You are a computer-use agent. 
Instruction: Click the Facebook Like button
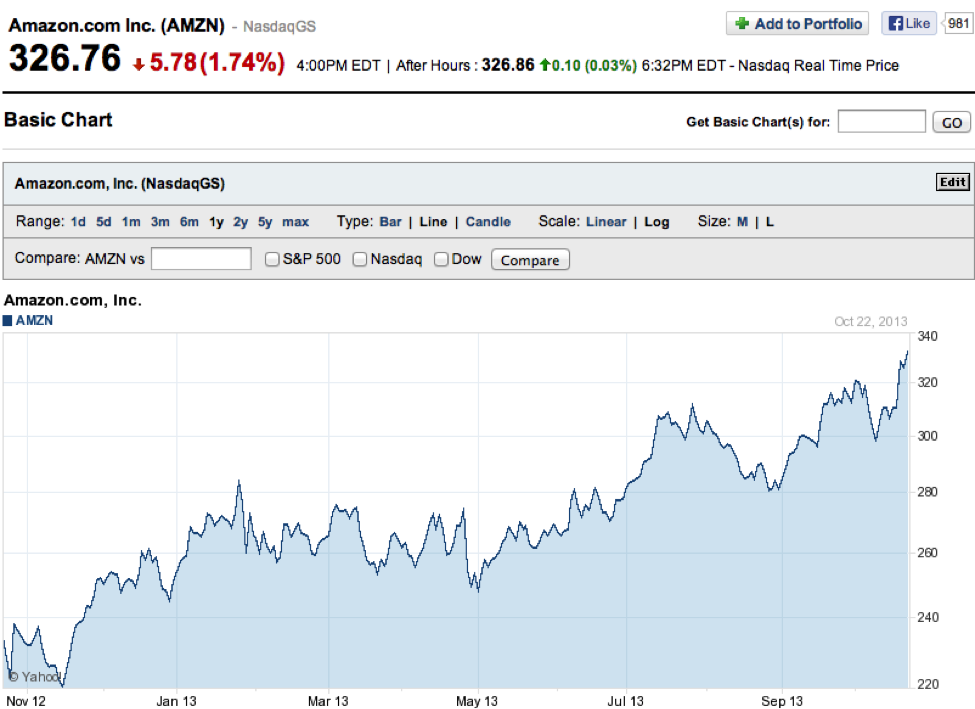click(908, 24)
